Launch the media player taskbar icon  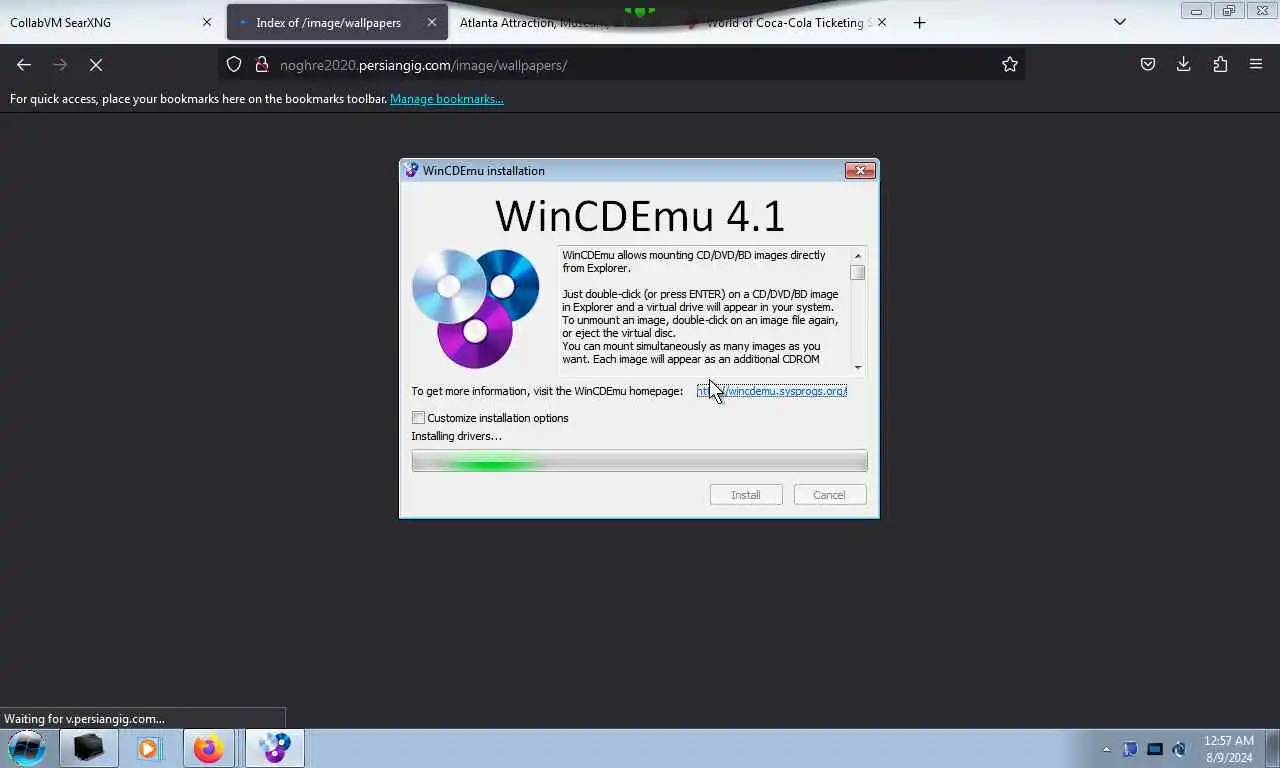pyautogui.click(x=148, y=748)
